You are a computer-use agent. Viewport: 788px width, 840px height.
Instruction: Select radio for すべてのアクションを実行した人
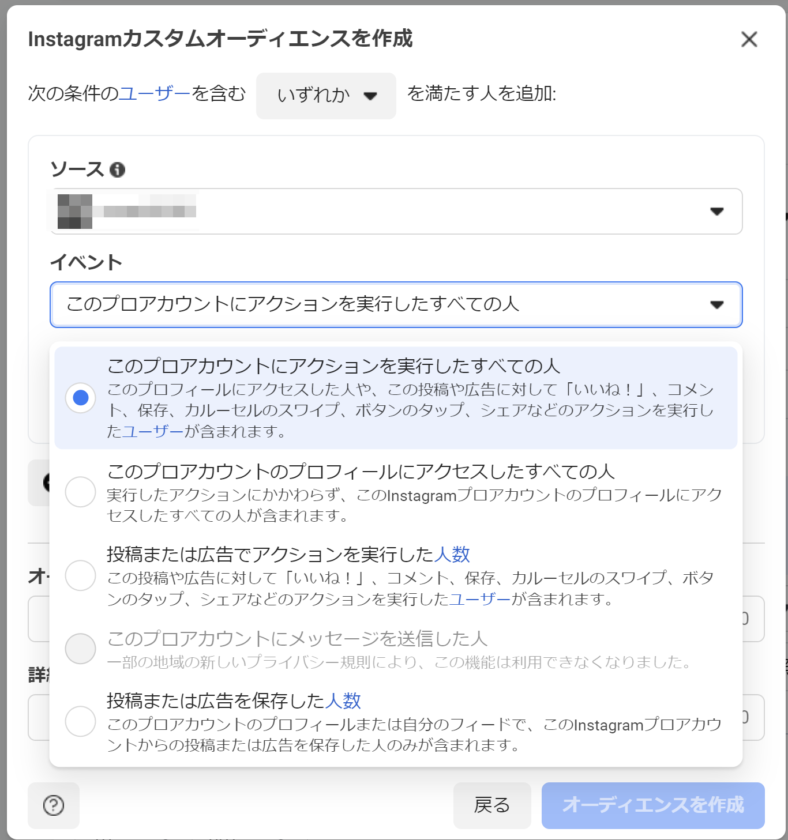coord(80,398)
